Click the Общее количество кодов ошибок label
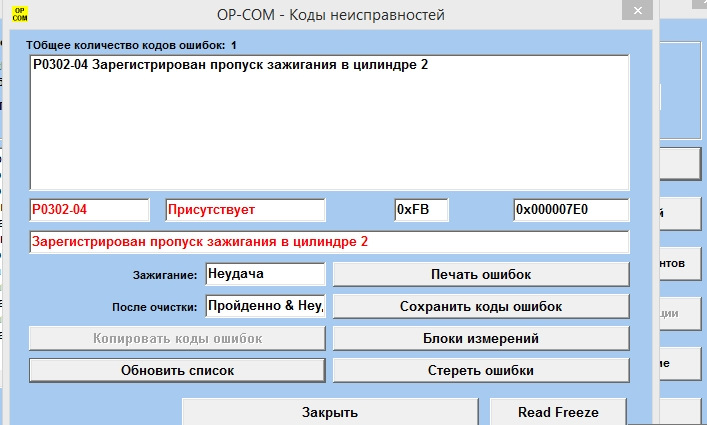Viewport: 707px width, 425px height. click(x=131, y=45)
